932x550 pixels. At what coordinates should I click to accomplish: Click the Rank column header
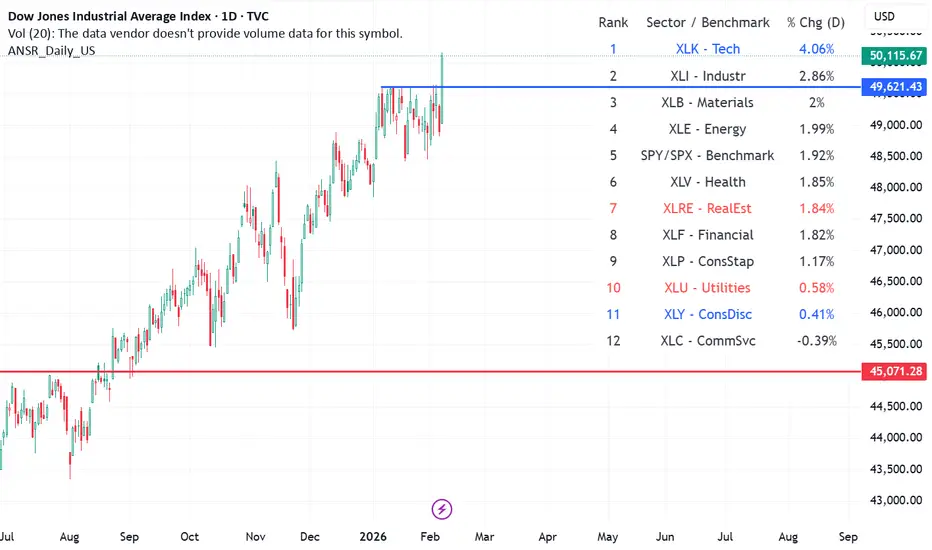click(x=613, y=22)
